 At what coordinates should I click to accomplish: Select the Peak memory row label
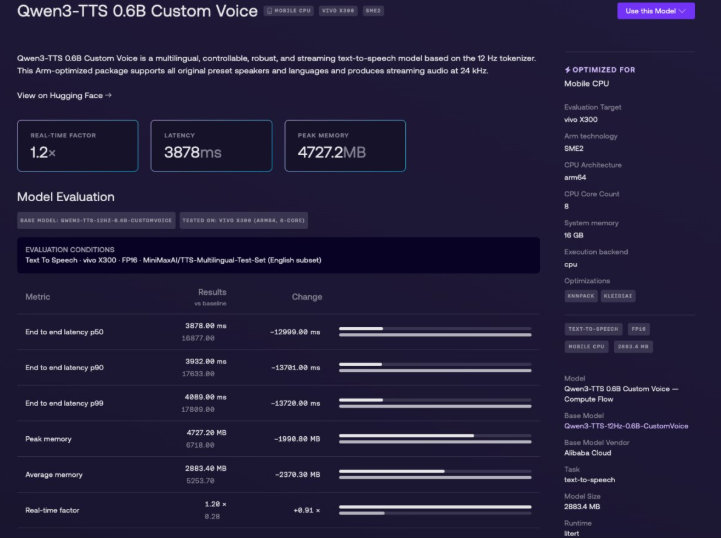48,439
